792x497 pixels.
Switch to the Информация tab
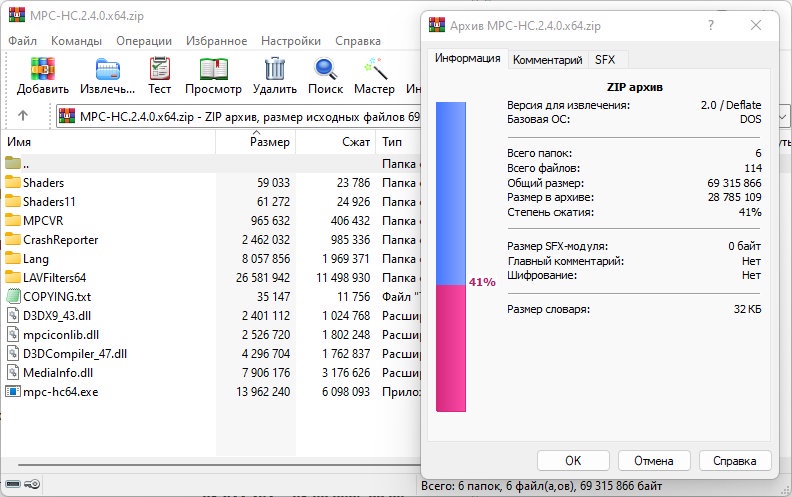click(x=467, y=58)
